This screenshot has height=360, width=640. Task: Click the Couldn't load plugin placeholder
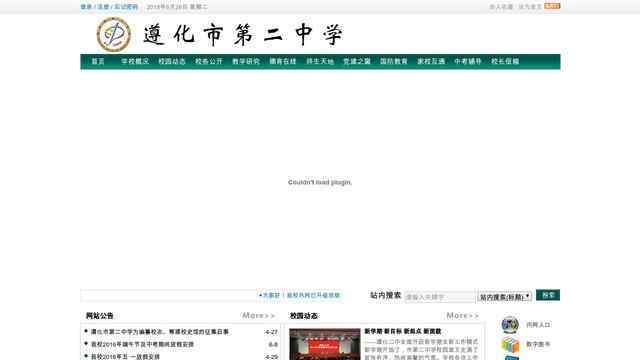click(x=320, y=182)
